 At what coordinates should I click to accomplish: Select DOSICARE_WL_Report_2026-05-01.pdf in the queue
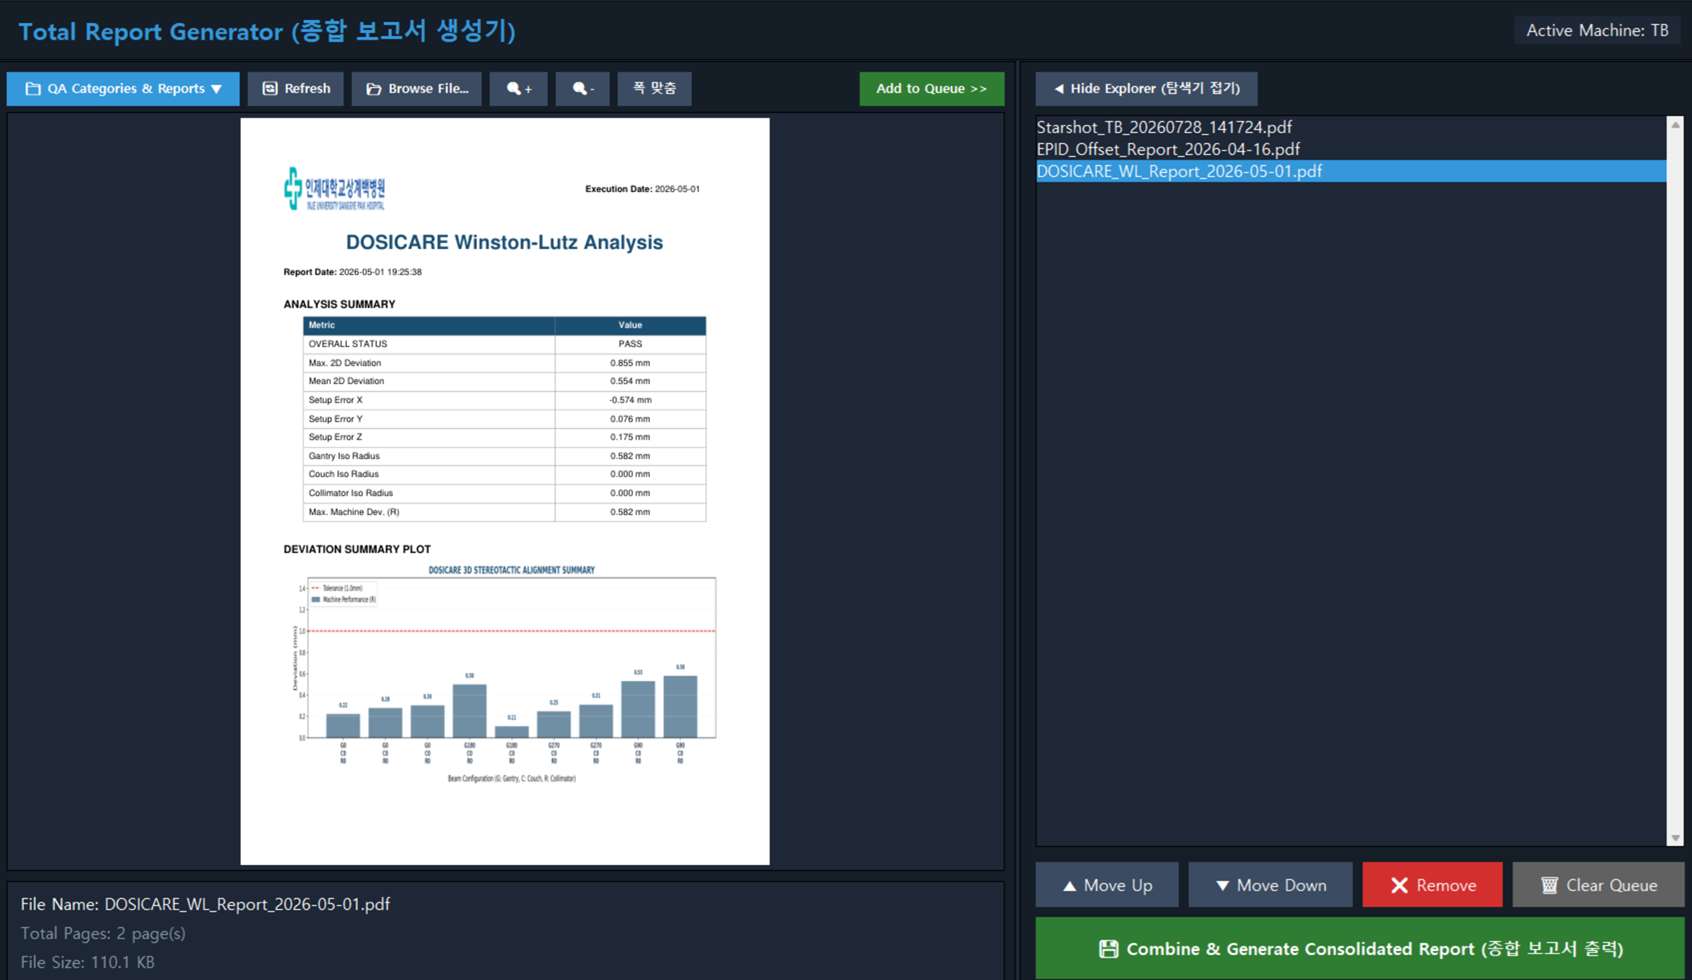tap(1351, 171)
